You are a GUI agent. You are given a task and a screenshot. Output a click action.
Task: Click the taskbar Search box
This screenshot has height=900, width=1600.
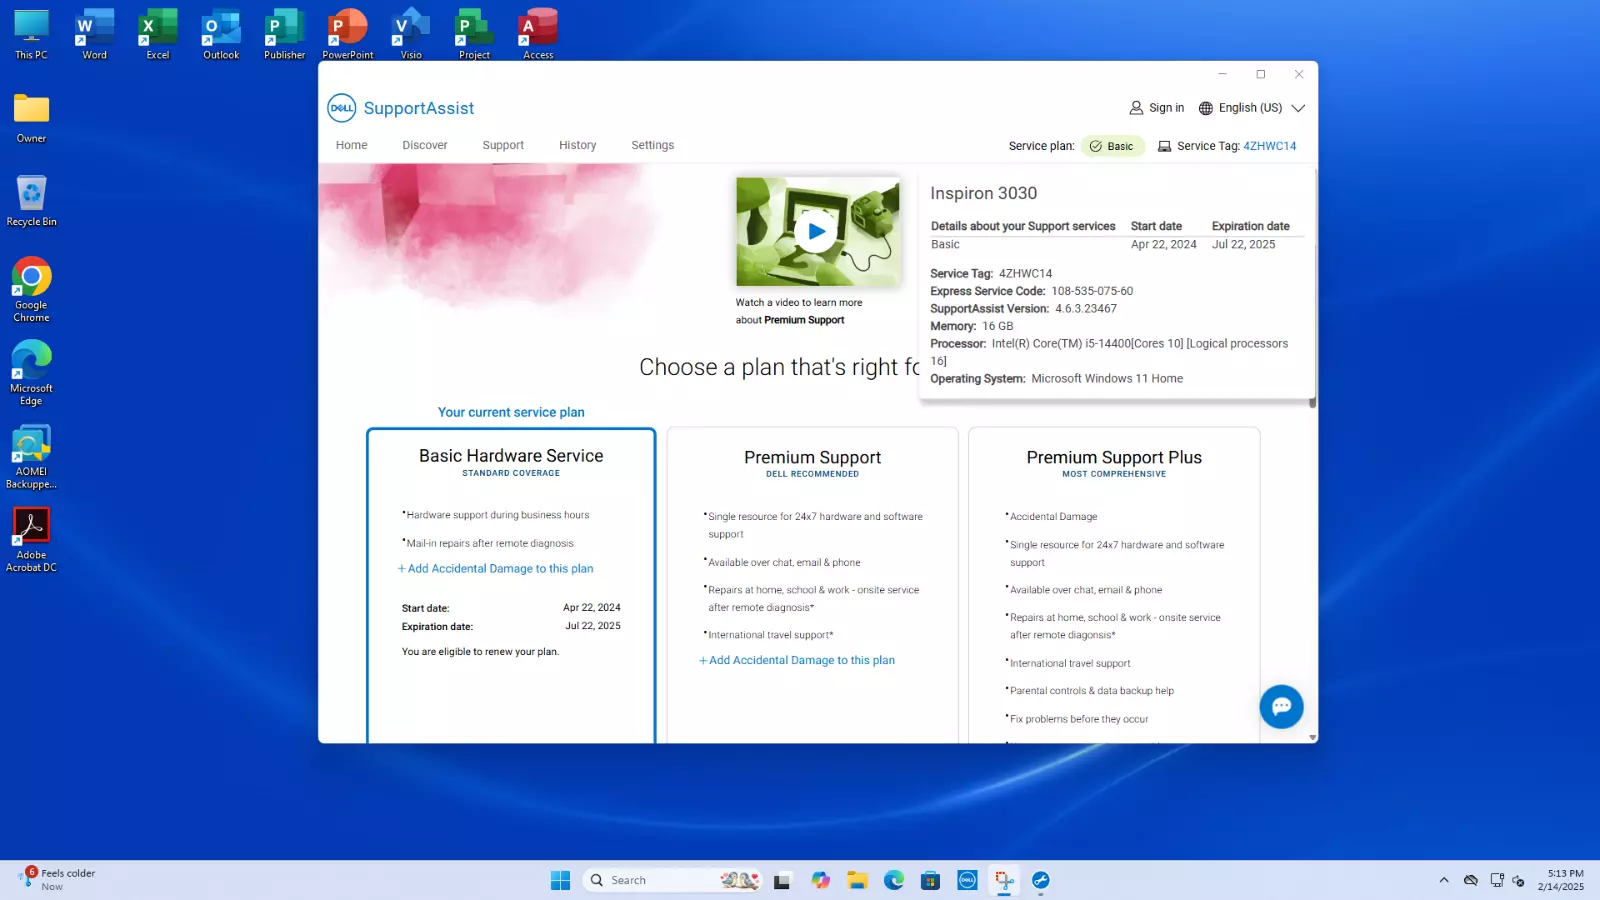(673, 880)
